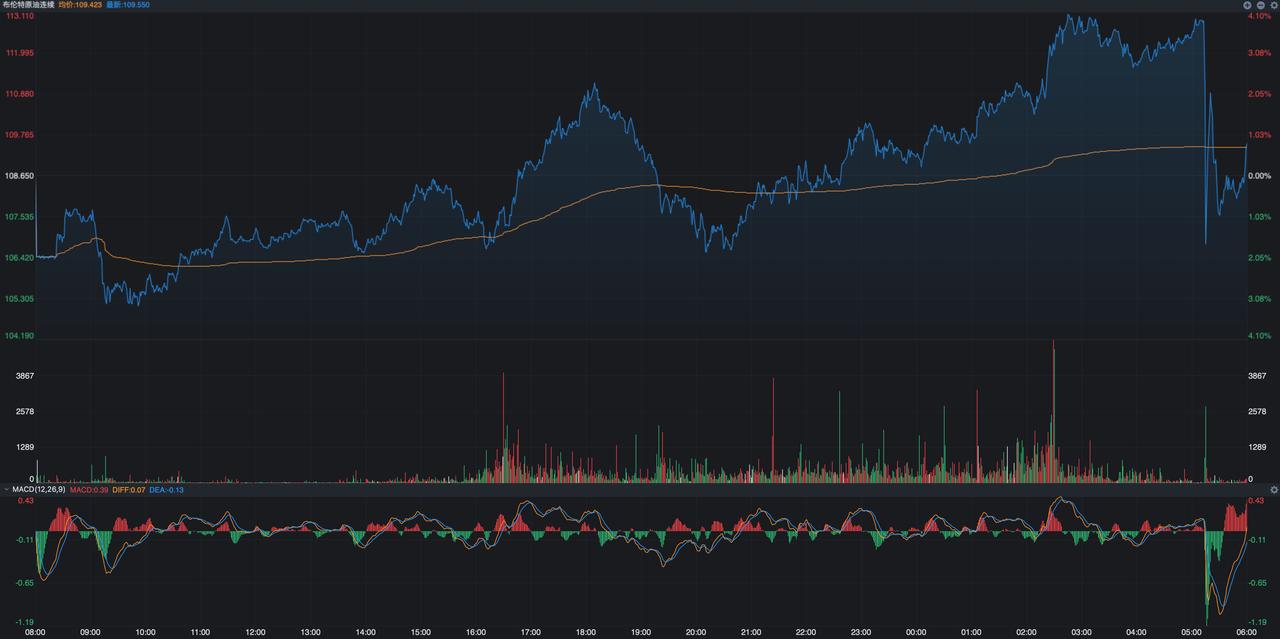This screenshot has width=1280, height=639.
Task: Click the 3867 left volume axis label
Action: point(25,376)
